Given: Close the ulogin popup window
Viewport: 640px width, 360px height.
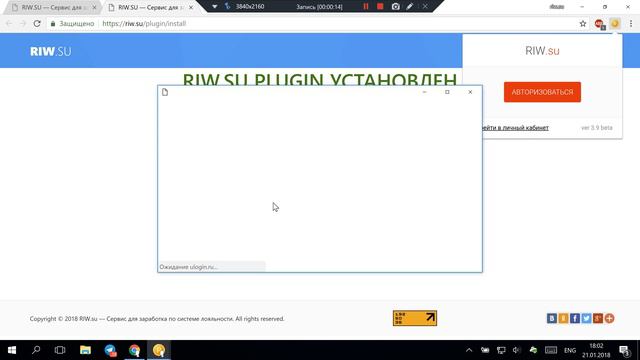Looking at the screenshot, I should (470, 92).
